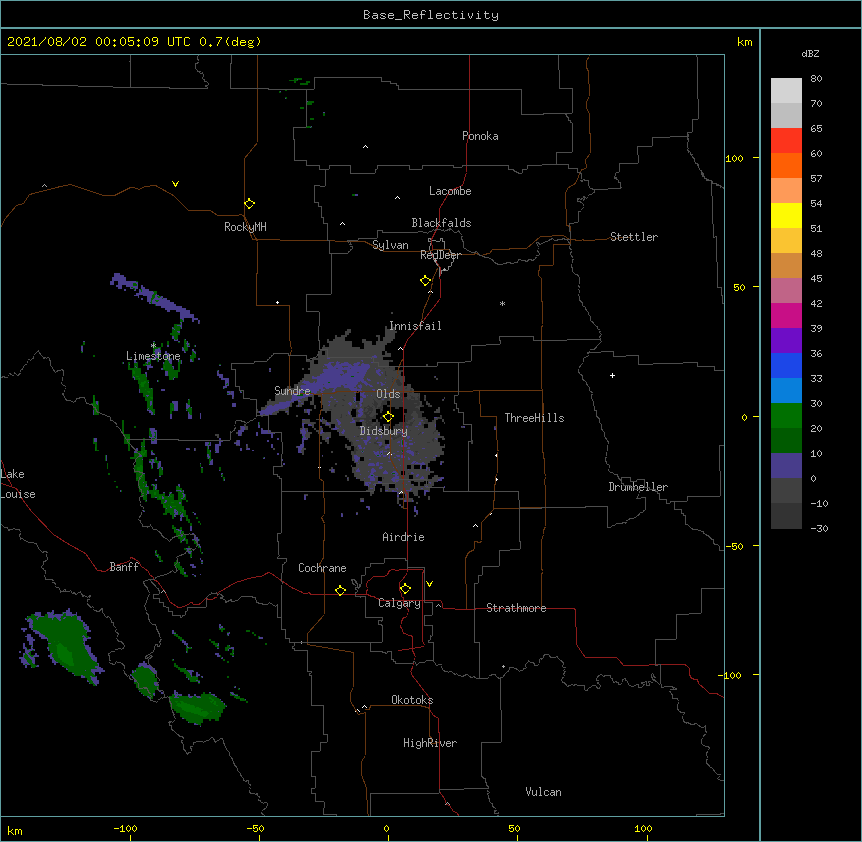Click the large green echo southwest of Banff
Viewport: 862px width, 842px height.
tap(67, 644)
